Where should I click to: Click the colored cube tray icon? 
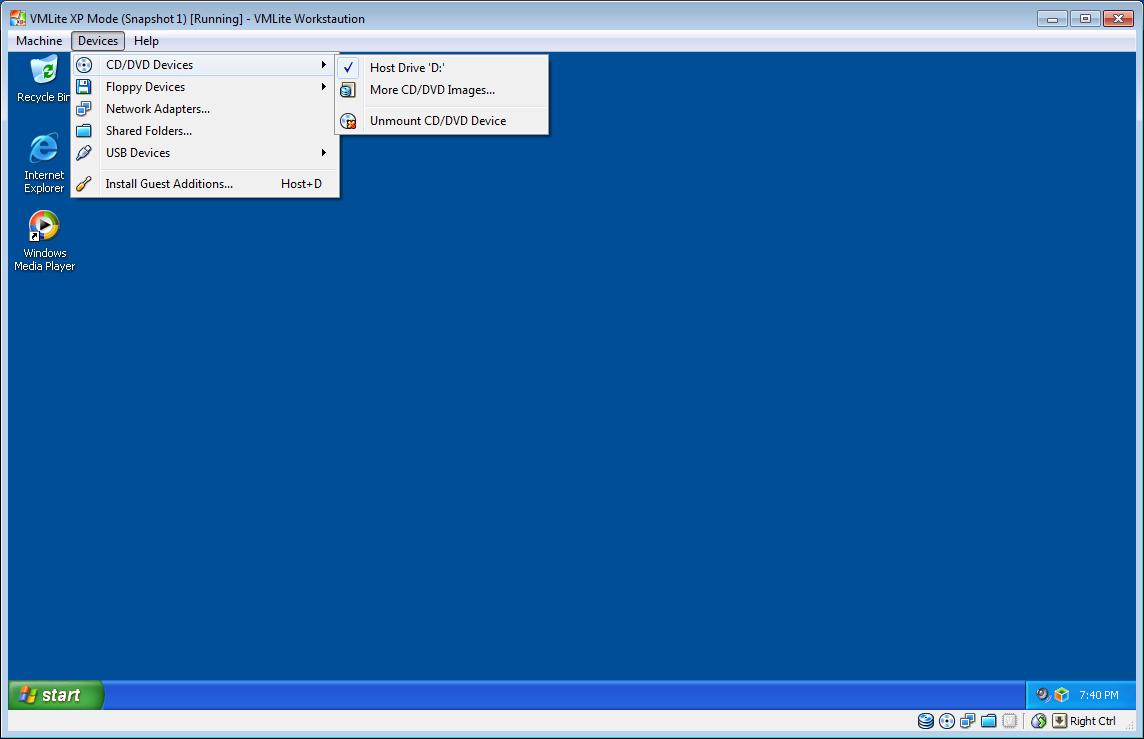pos(1062,694)
